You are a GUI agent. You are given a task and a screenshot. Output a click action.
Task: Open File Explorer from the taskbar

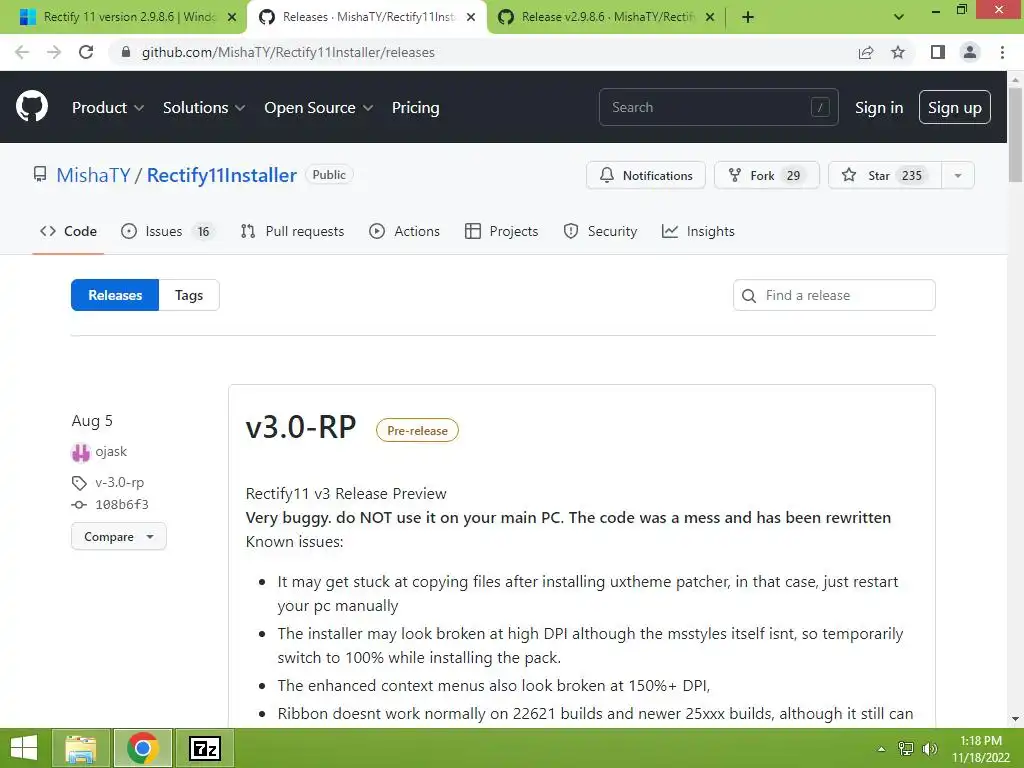point(81,748)
